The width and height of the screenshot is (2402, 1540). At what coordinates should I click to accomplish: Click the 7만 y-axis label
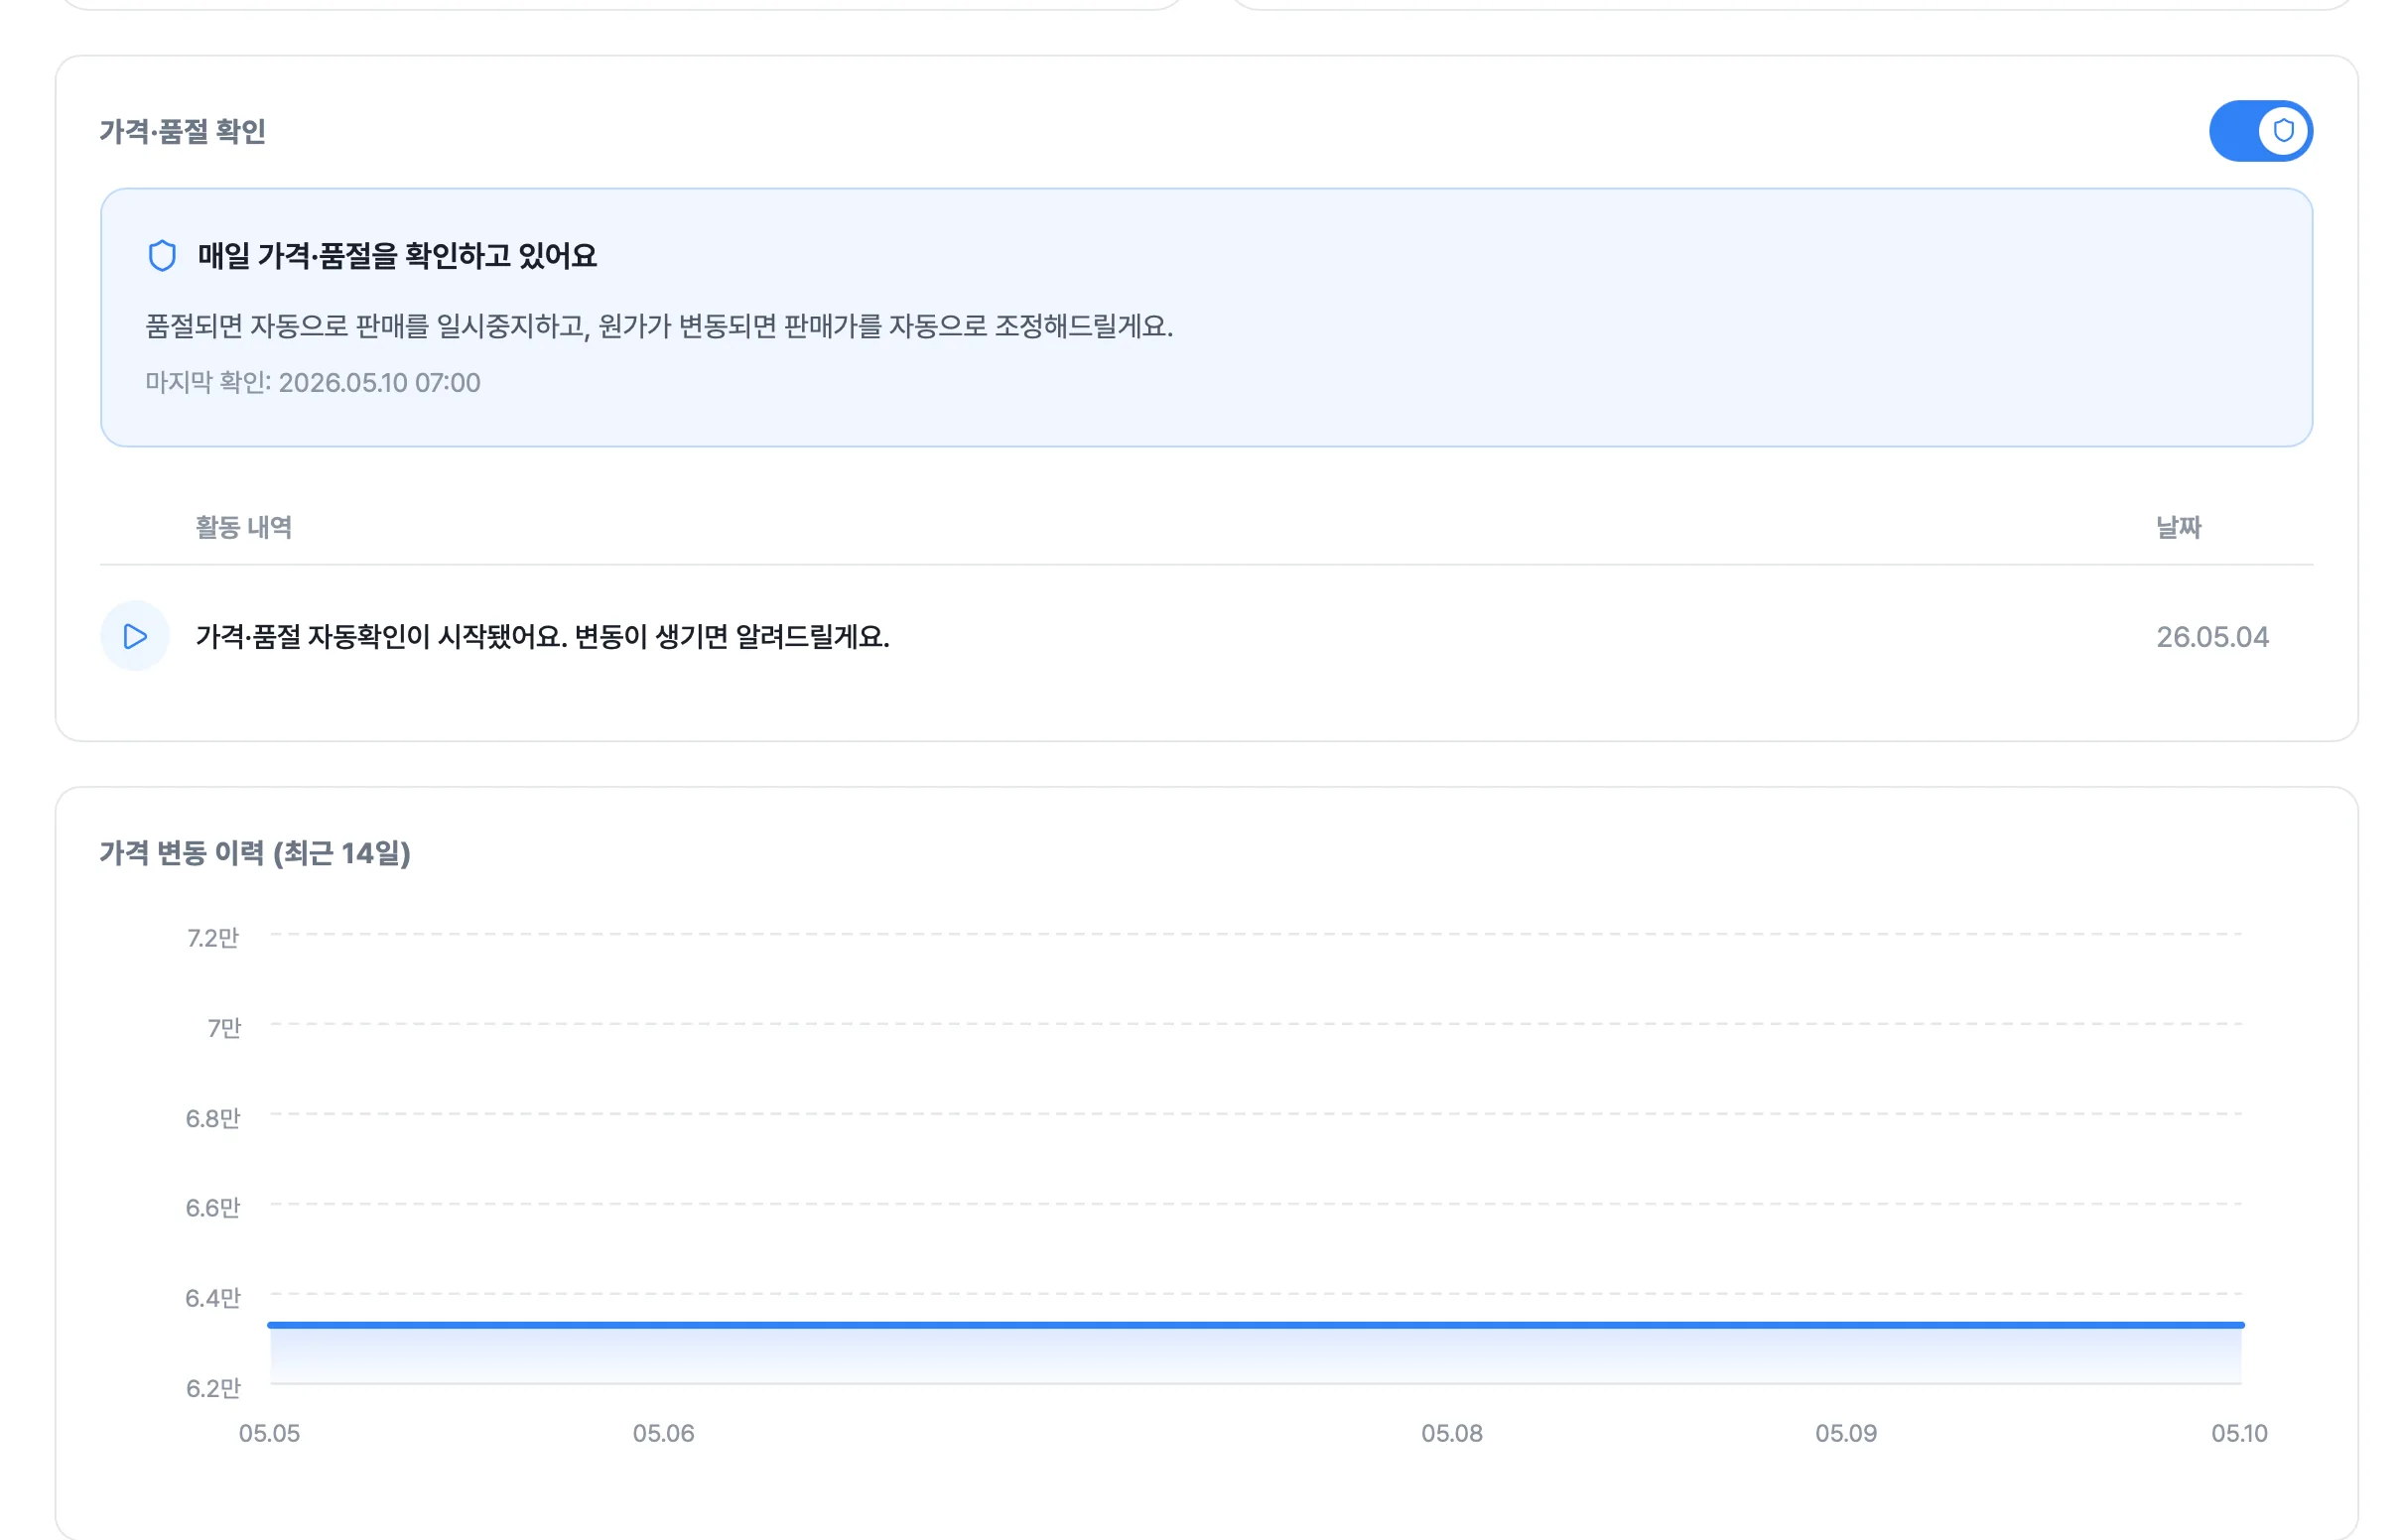(x=224, y=1028)
